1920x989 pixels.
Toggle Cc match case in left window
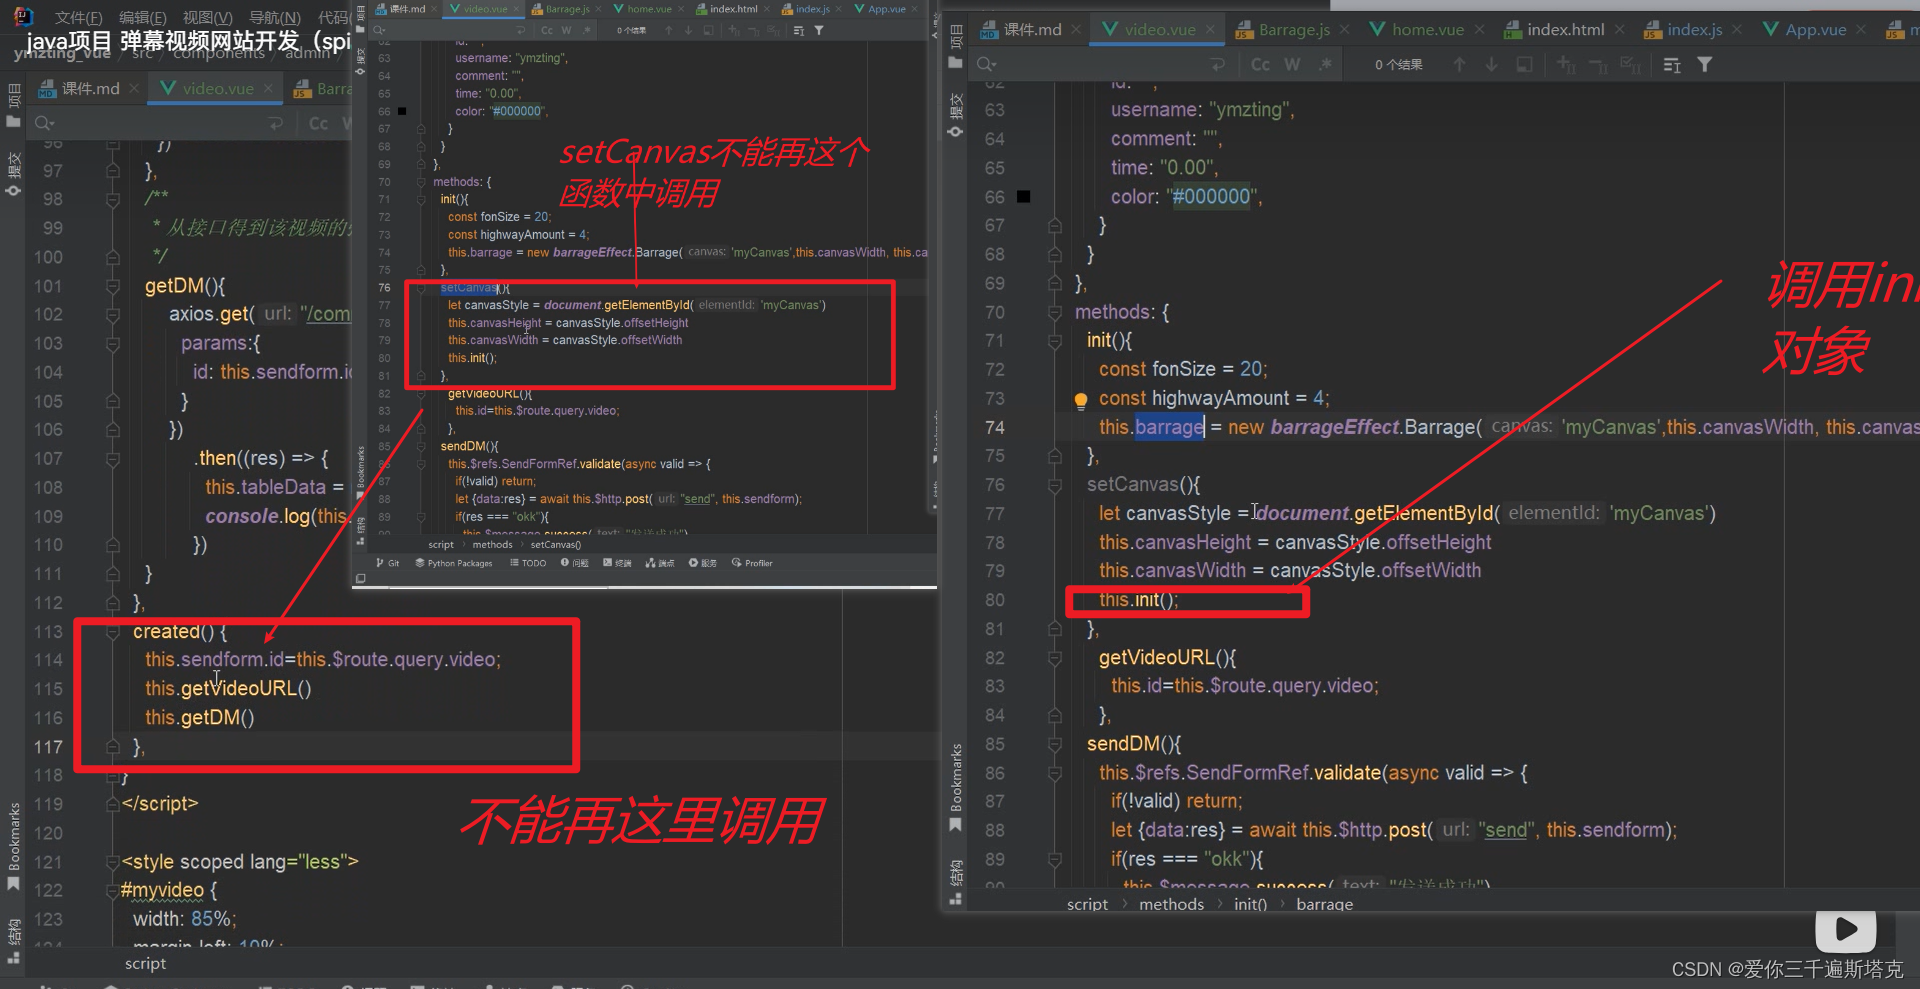(x=319, y=123)
